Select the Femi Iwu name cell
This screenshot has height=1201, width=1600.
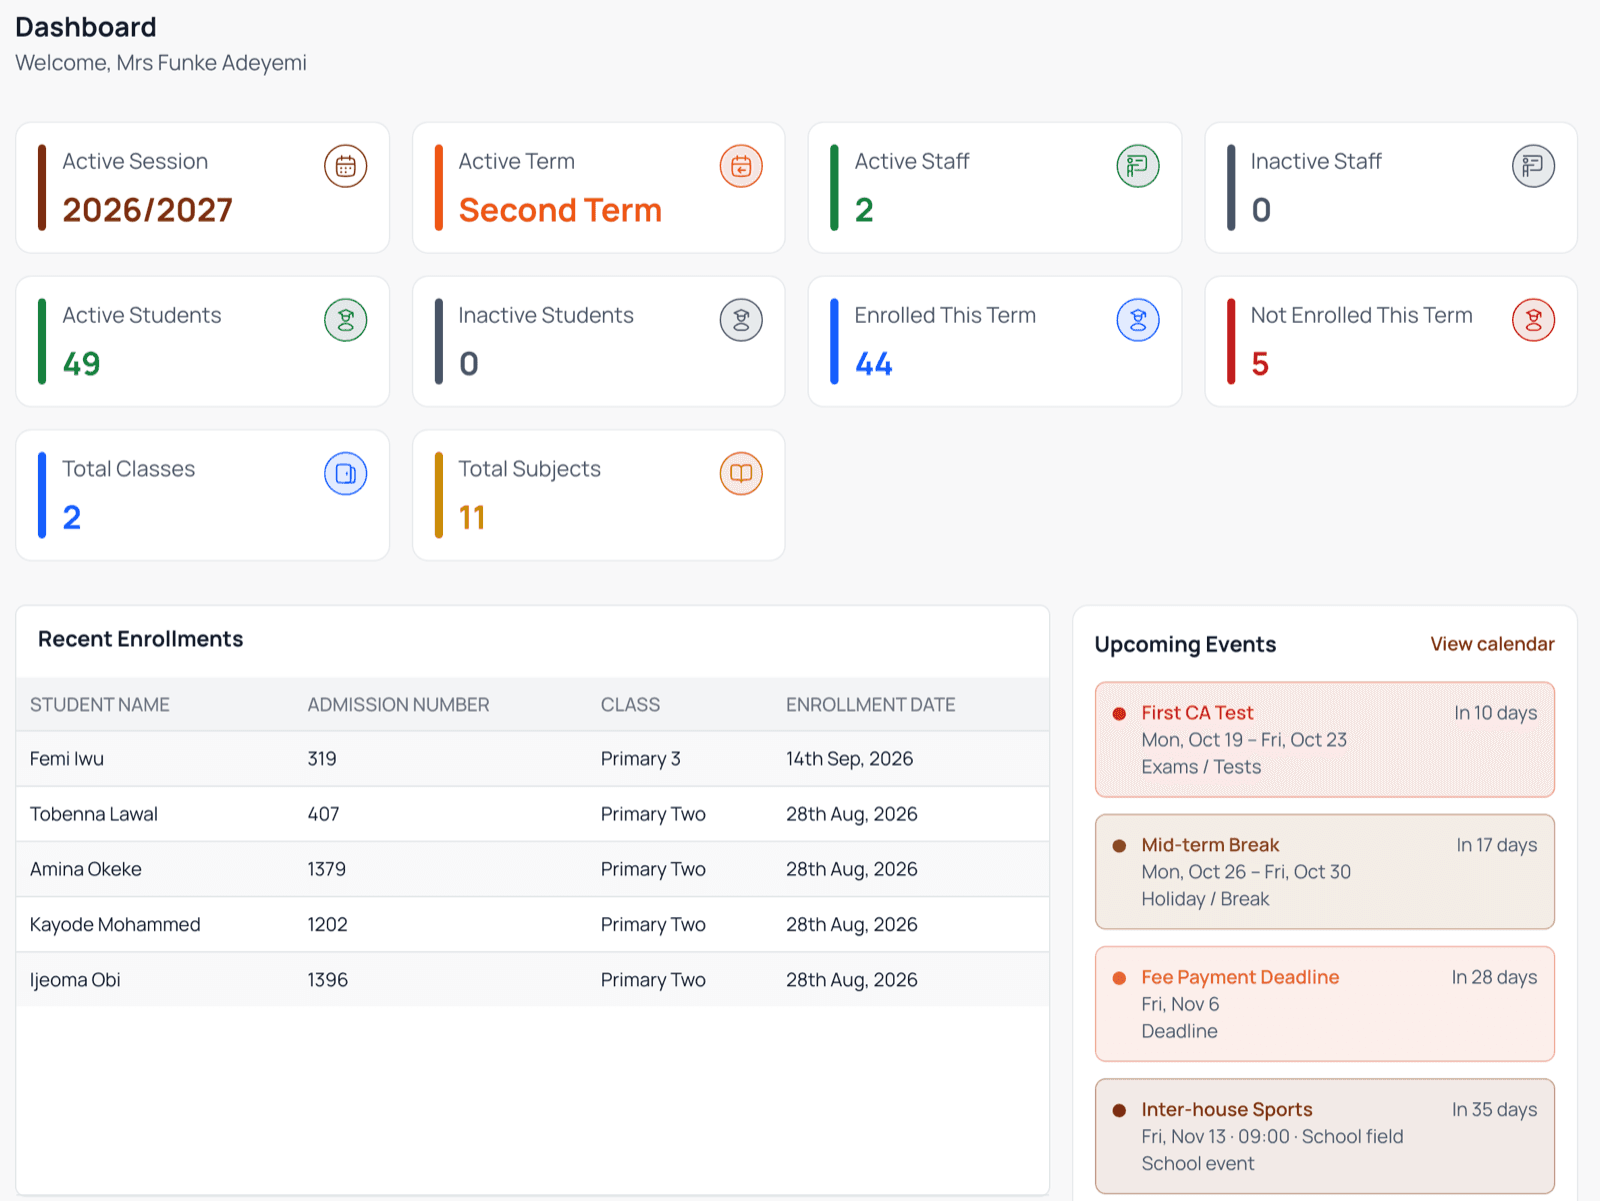[67, 759]
